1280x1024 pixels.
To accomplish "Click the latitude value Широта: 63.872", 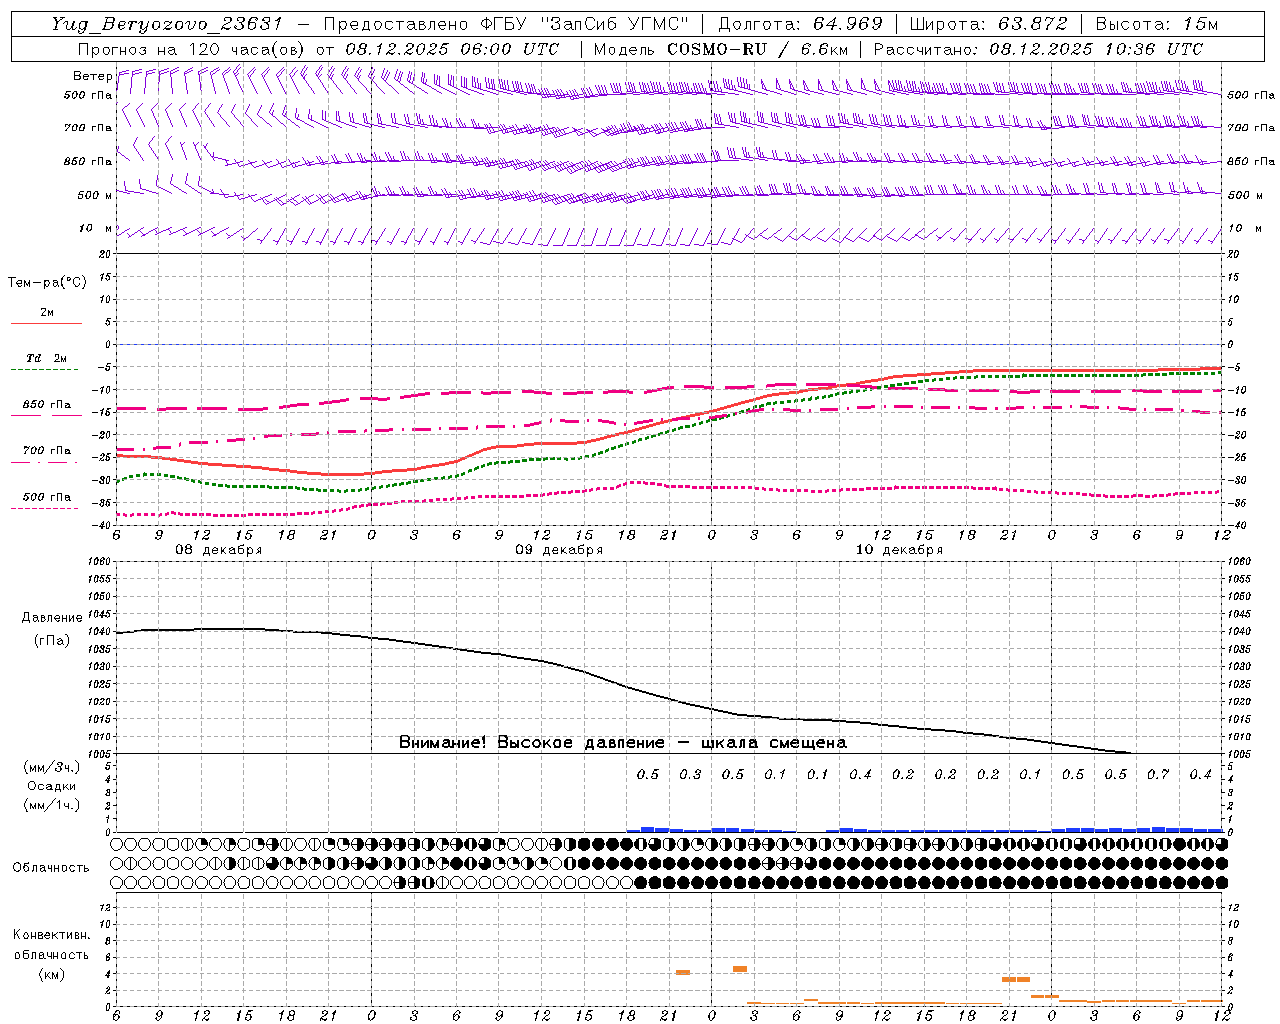I will click(989, 24).
